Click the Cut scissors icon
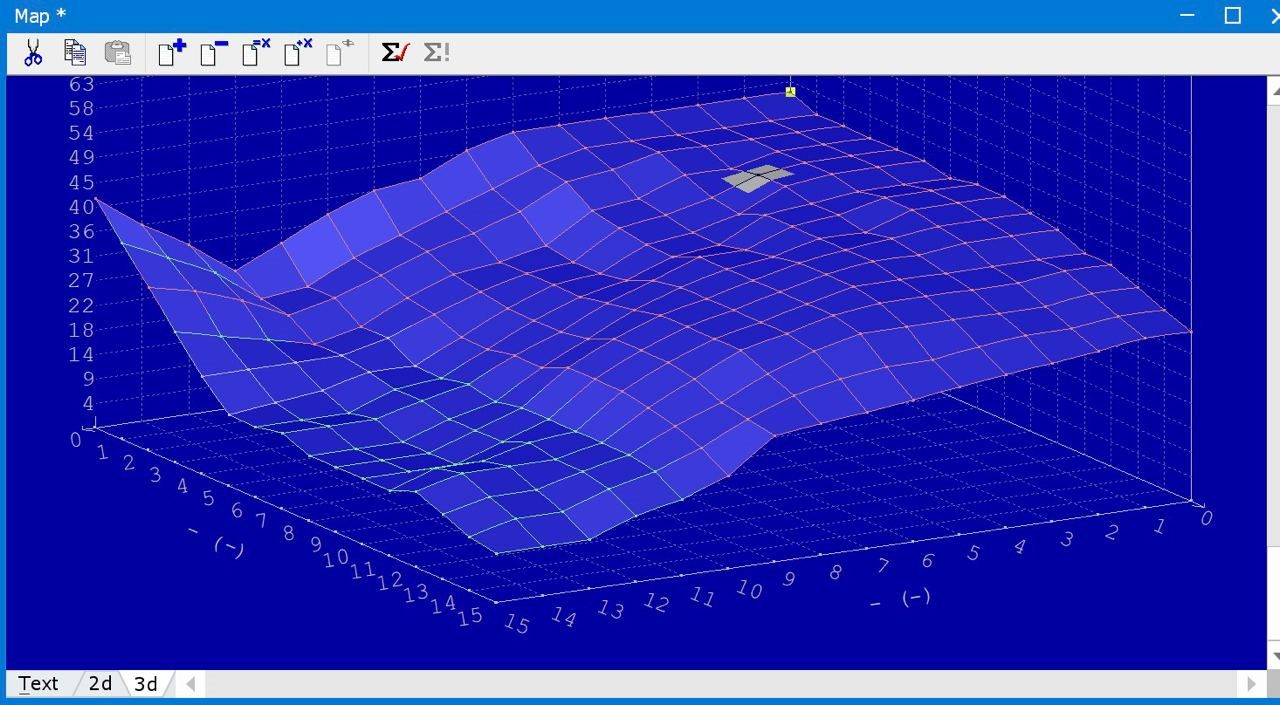Image resolution: width=1280 pixels, height=705 pixels. [33, 53]
